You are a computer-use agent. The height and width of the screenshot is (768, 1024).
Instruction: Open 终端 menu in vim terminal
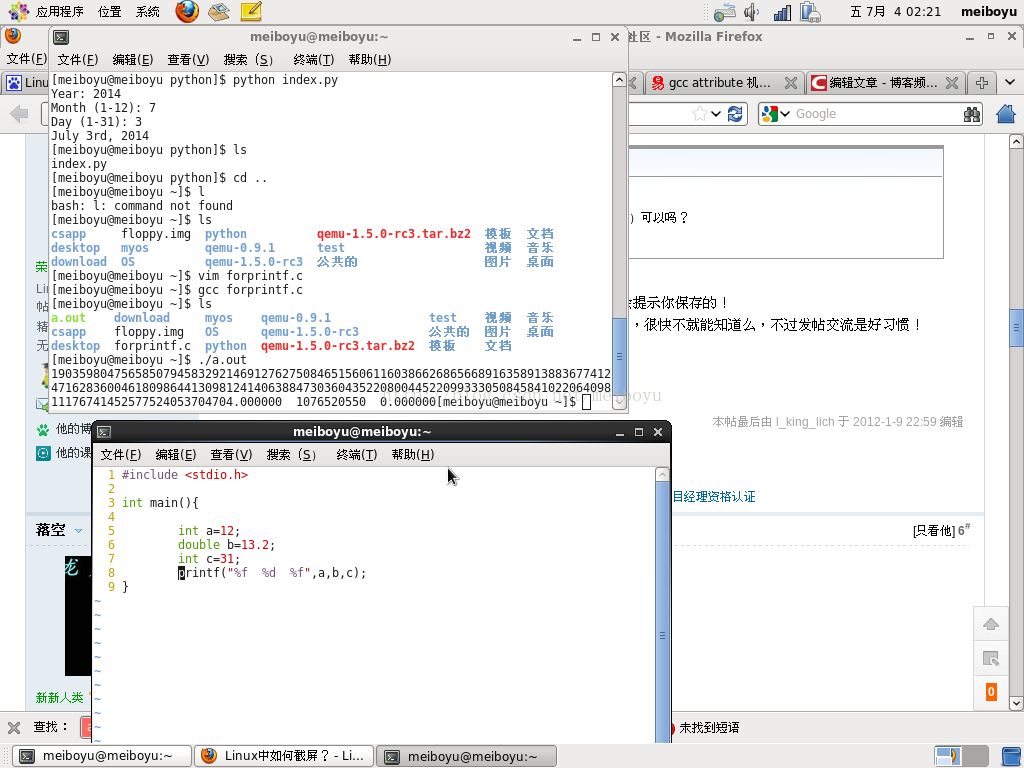pyautogui.click(x=357, y=455)
